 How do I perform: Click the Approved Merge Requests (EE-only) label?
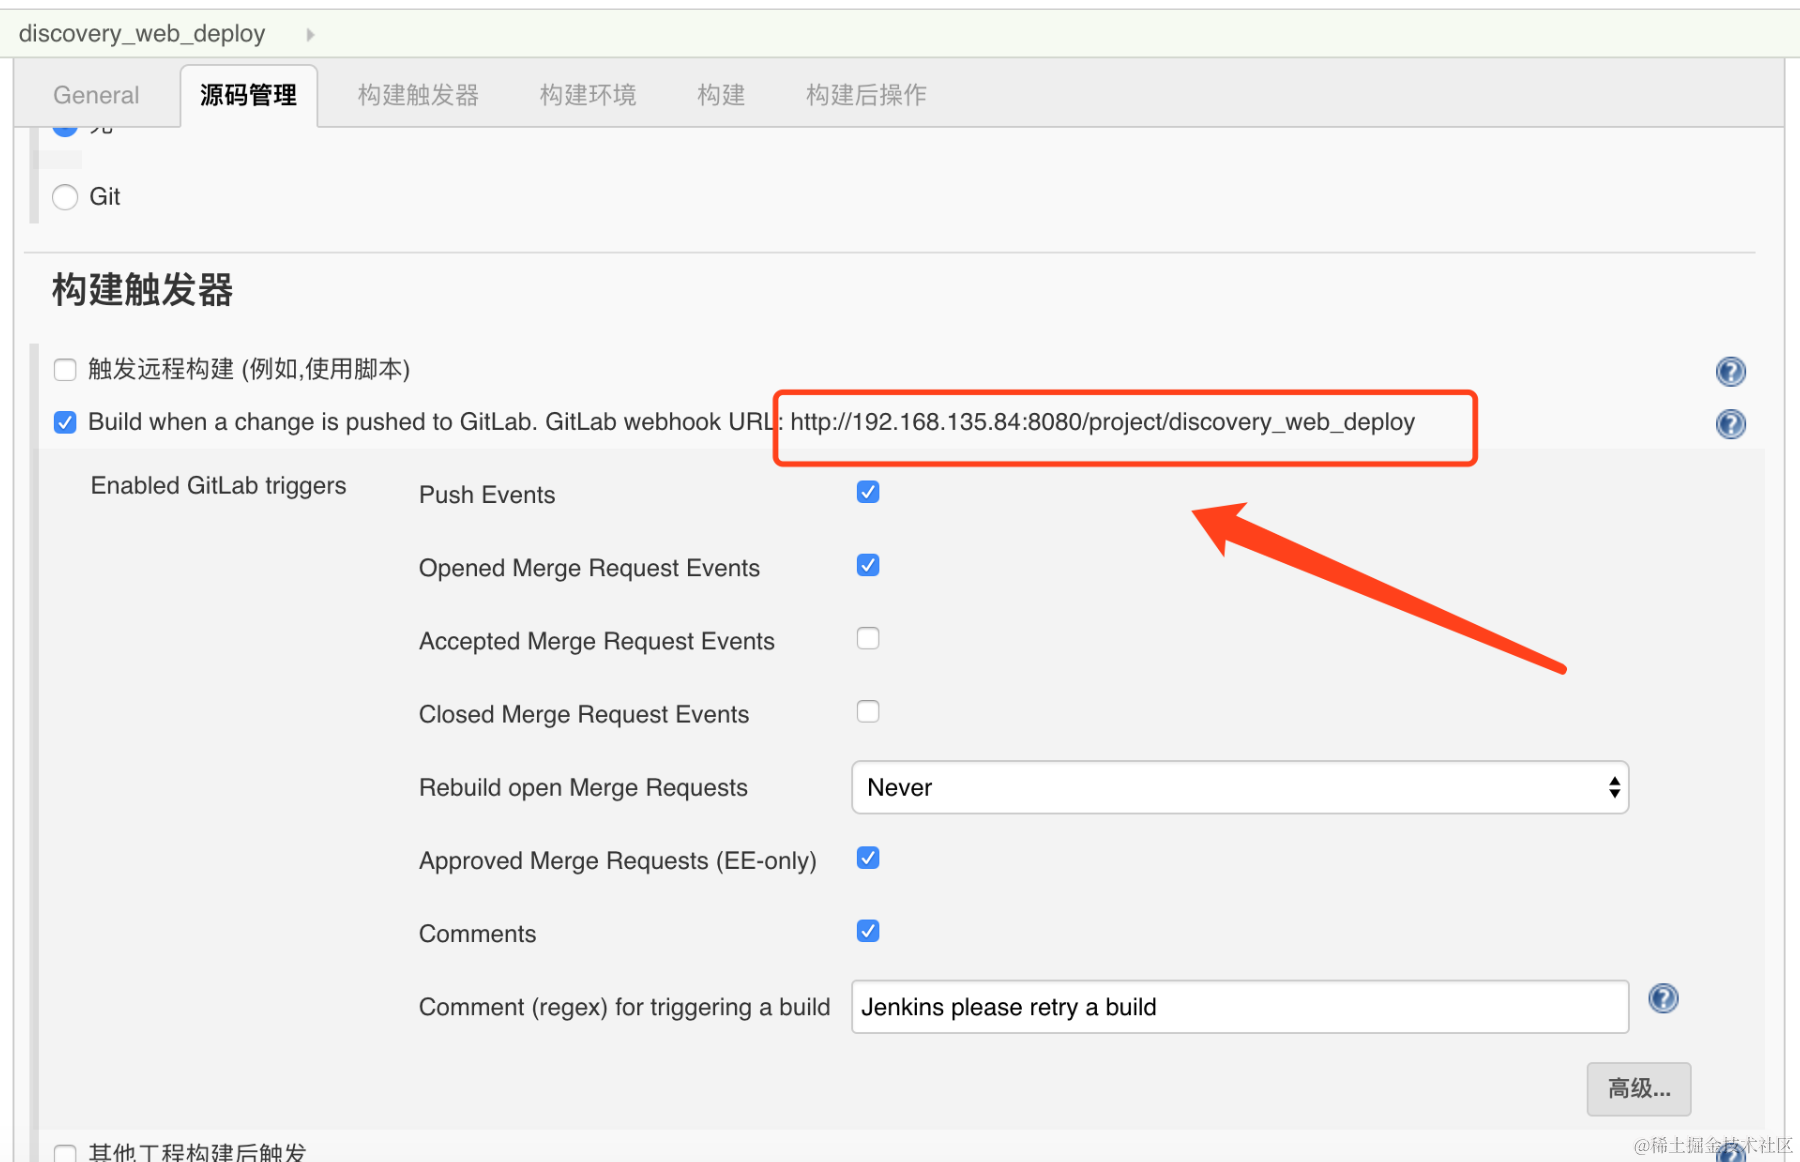[x=618, y=861]
